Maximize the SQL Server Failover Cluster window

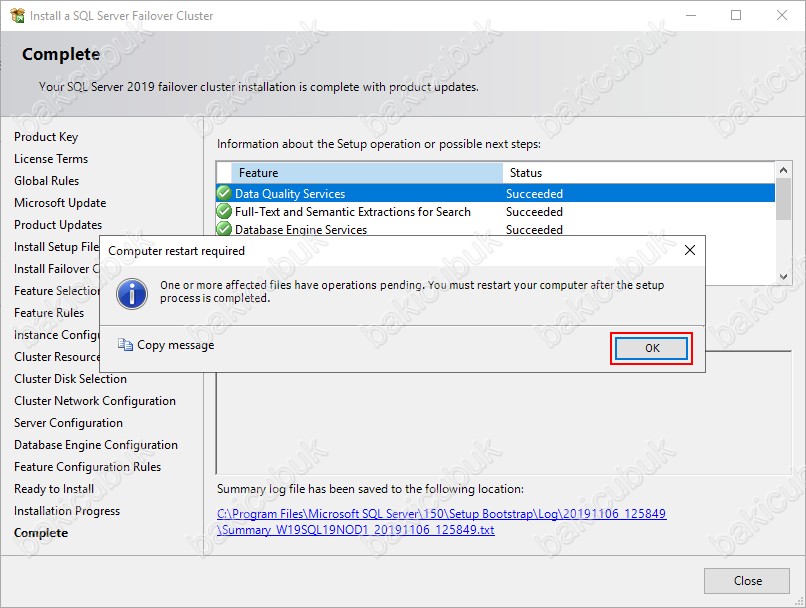pos(736,15)
